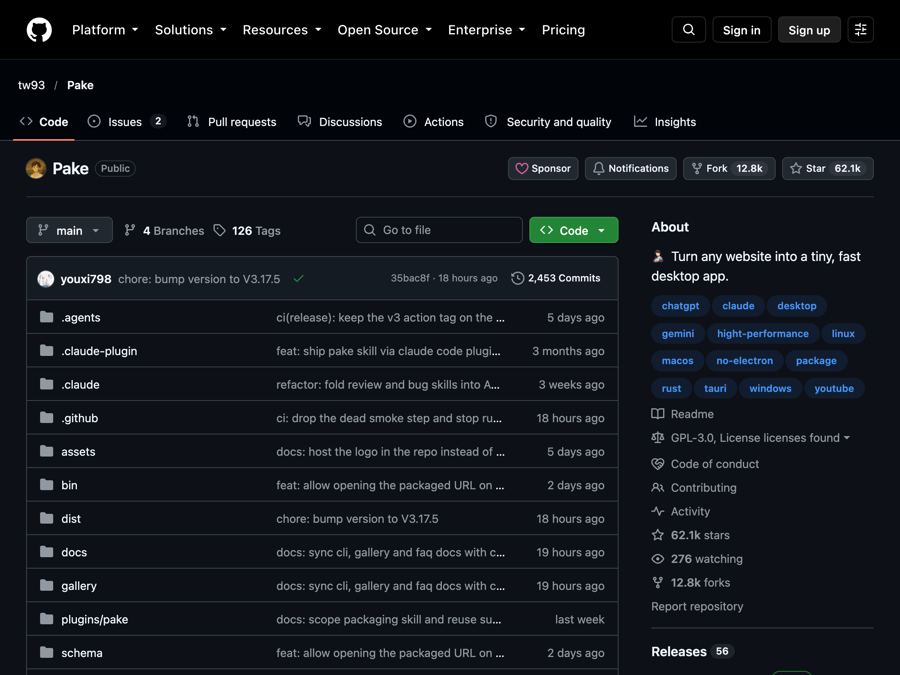Image resolution: width=900 pixels, height=675 pixels.
Task: Switch to the Issues tab
Action: click(x=126, y=122)
